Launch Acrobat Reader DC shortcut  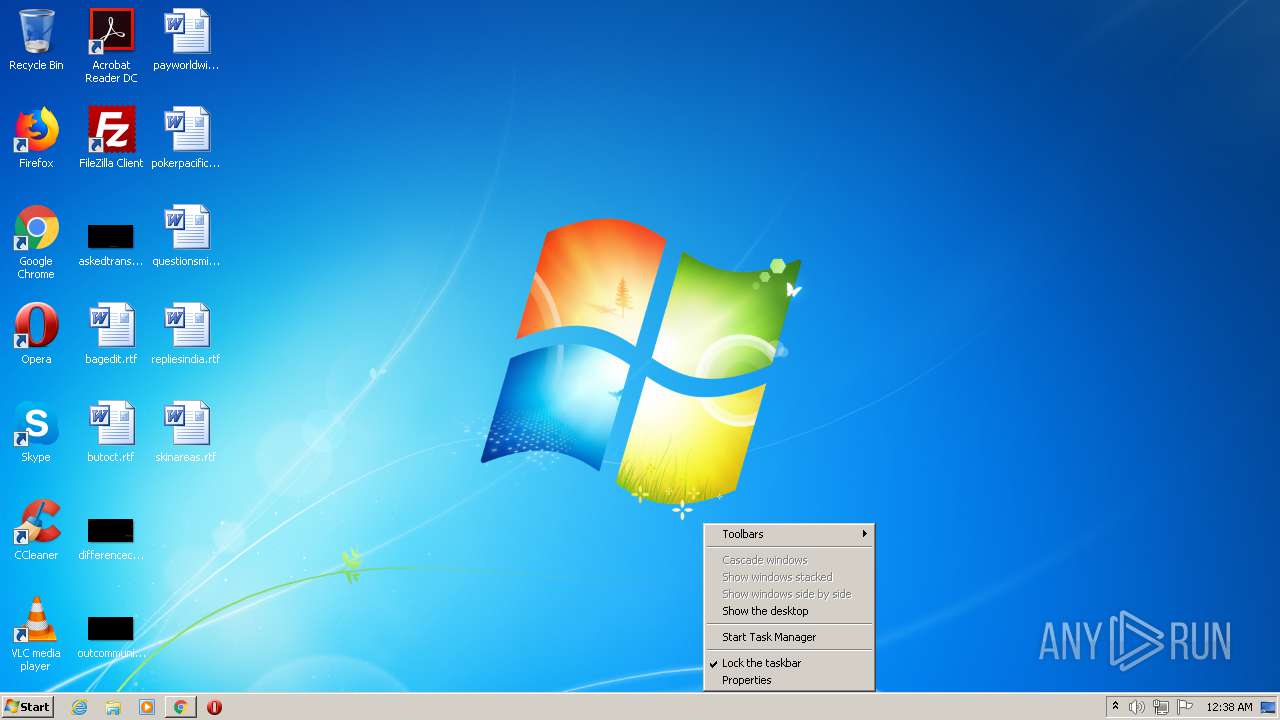coord(111,46)
